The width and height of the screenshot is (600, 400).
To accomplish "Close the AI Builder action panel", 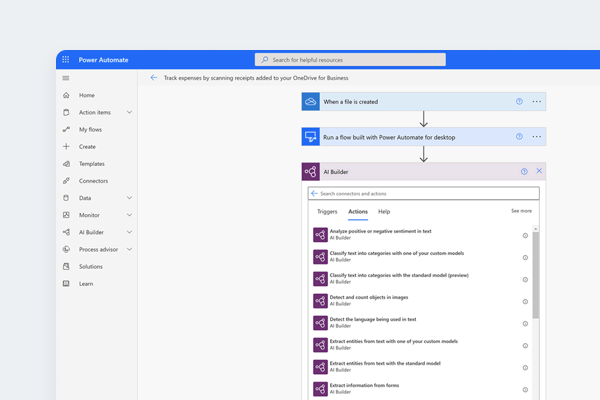I will point(539,171).
